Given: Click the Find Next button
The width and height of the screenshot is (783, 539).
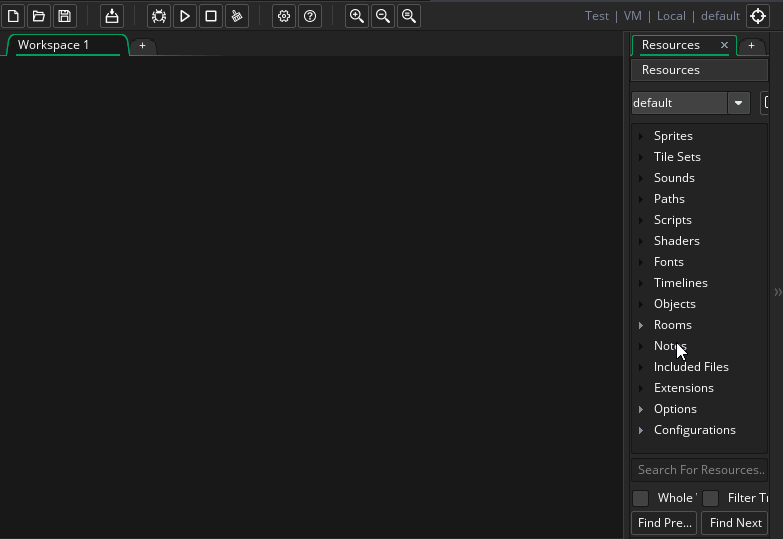Looking at the screenshot, I should tap(735, 523).
